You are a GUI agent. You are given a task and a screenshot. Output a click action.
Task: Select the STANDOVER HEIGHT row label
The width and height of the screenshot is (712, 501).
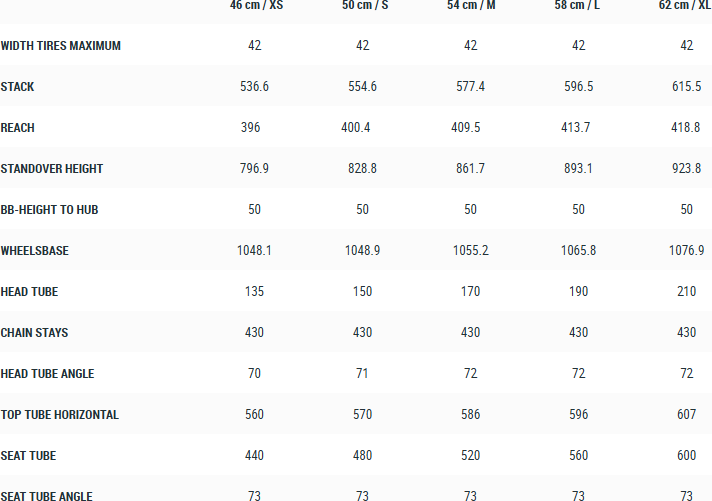[52, 169]
